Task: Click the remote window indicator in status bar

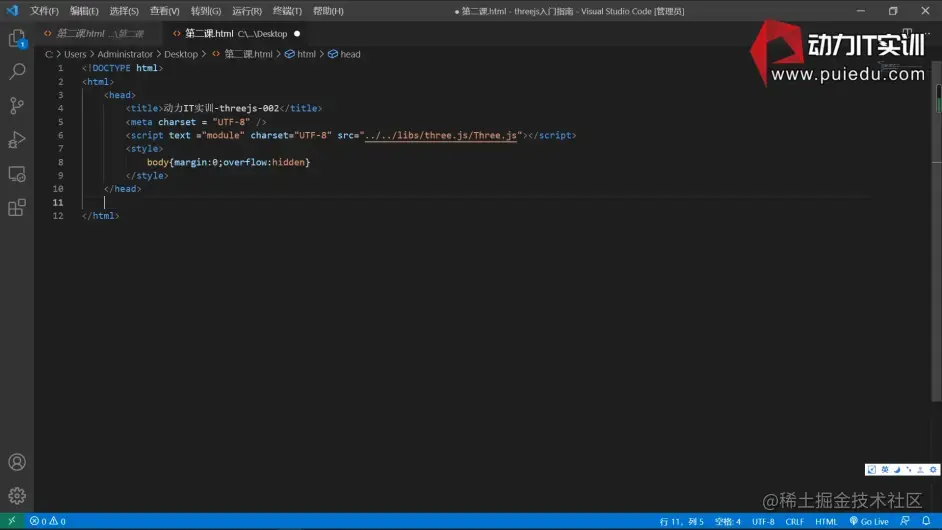Action: pyautogui.click(x=11, y=521)
